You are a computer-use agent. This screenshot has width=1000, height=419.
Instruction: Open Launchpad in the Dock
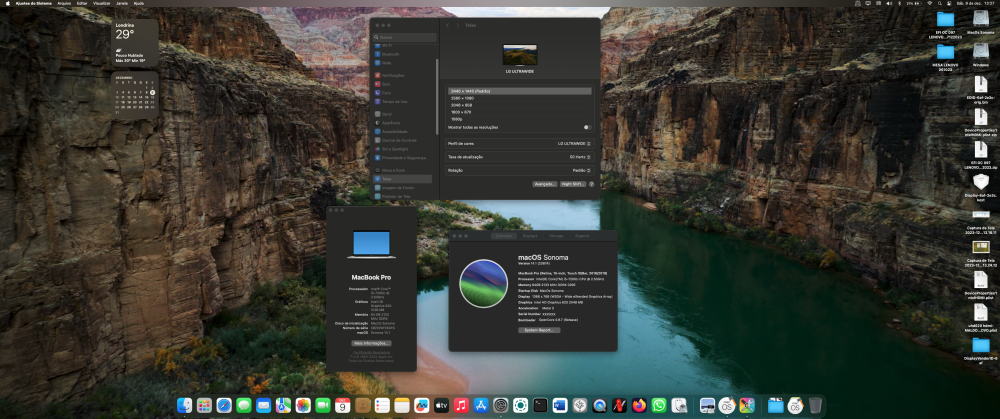pos(204,405)
